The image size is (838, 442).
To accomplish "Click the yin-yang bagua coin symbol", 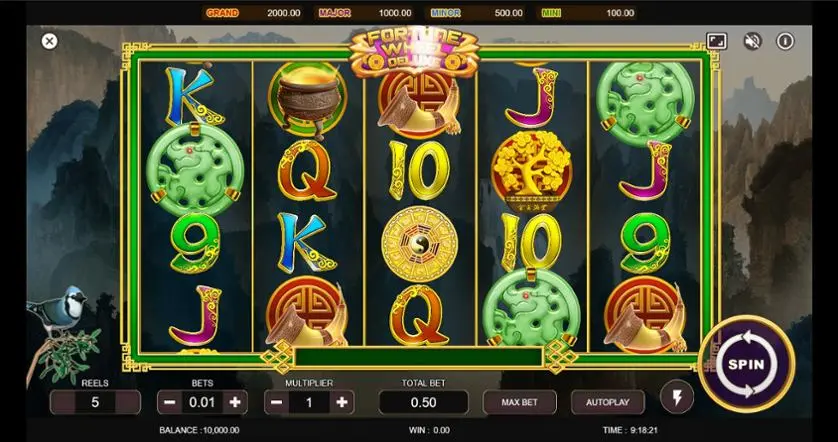I will pyautogui.click(x=419, y=244).
